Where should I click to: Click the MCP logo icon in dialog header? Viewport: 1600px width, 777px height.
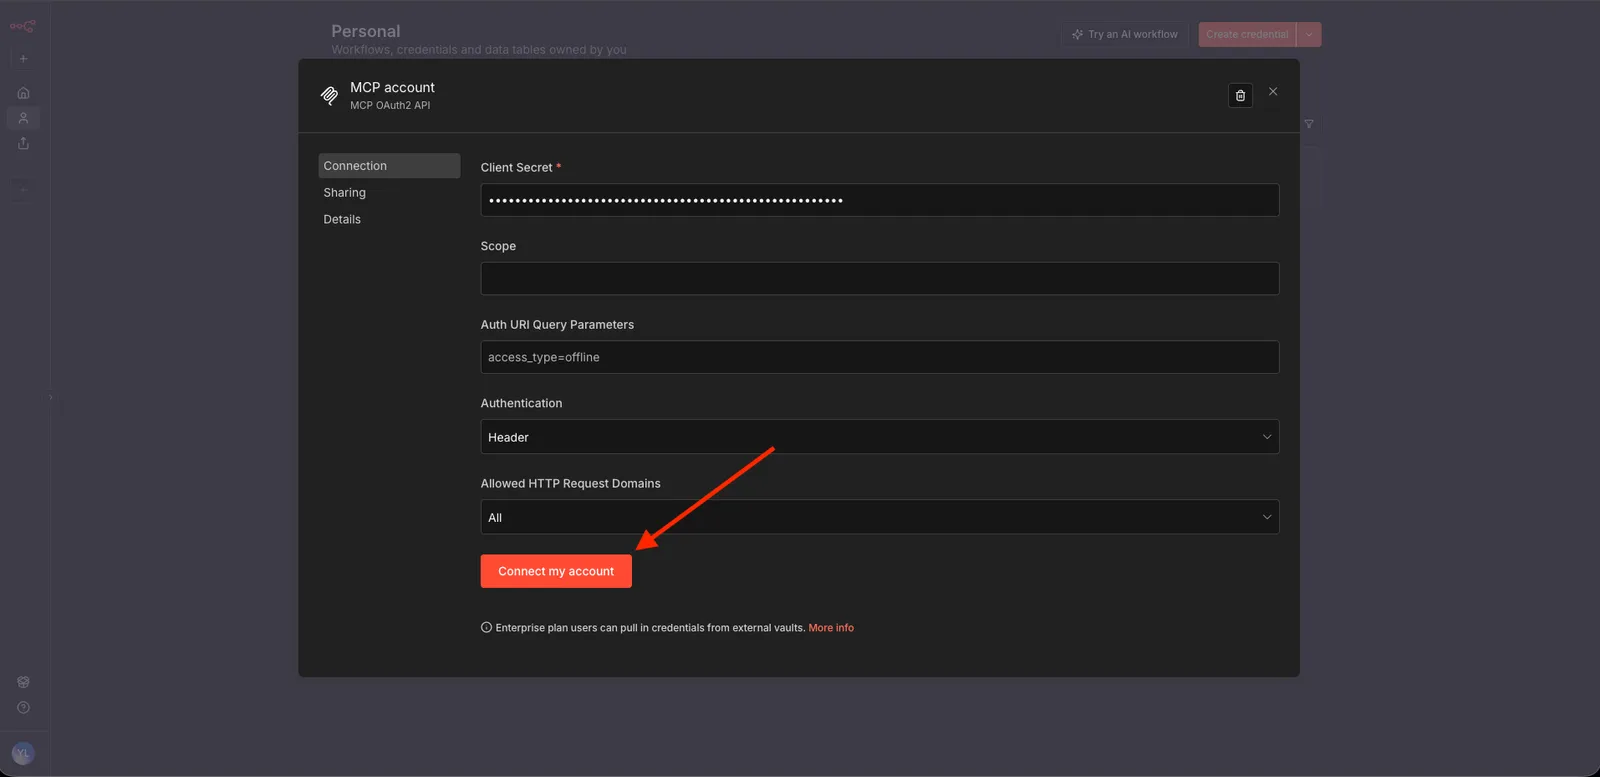pyautogui.click(x=329, y=96)
